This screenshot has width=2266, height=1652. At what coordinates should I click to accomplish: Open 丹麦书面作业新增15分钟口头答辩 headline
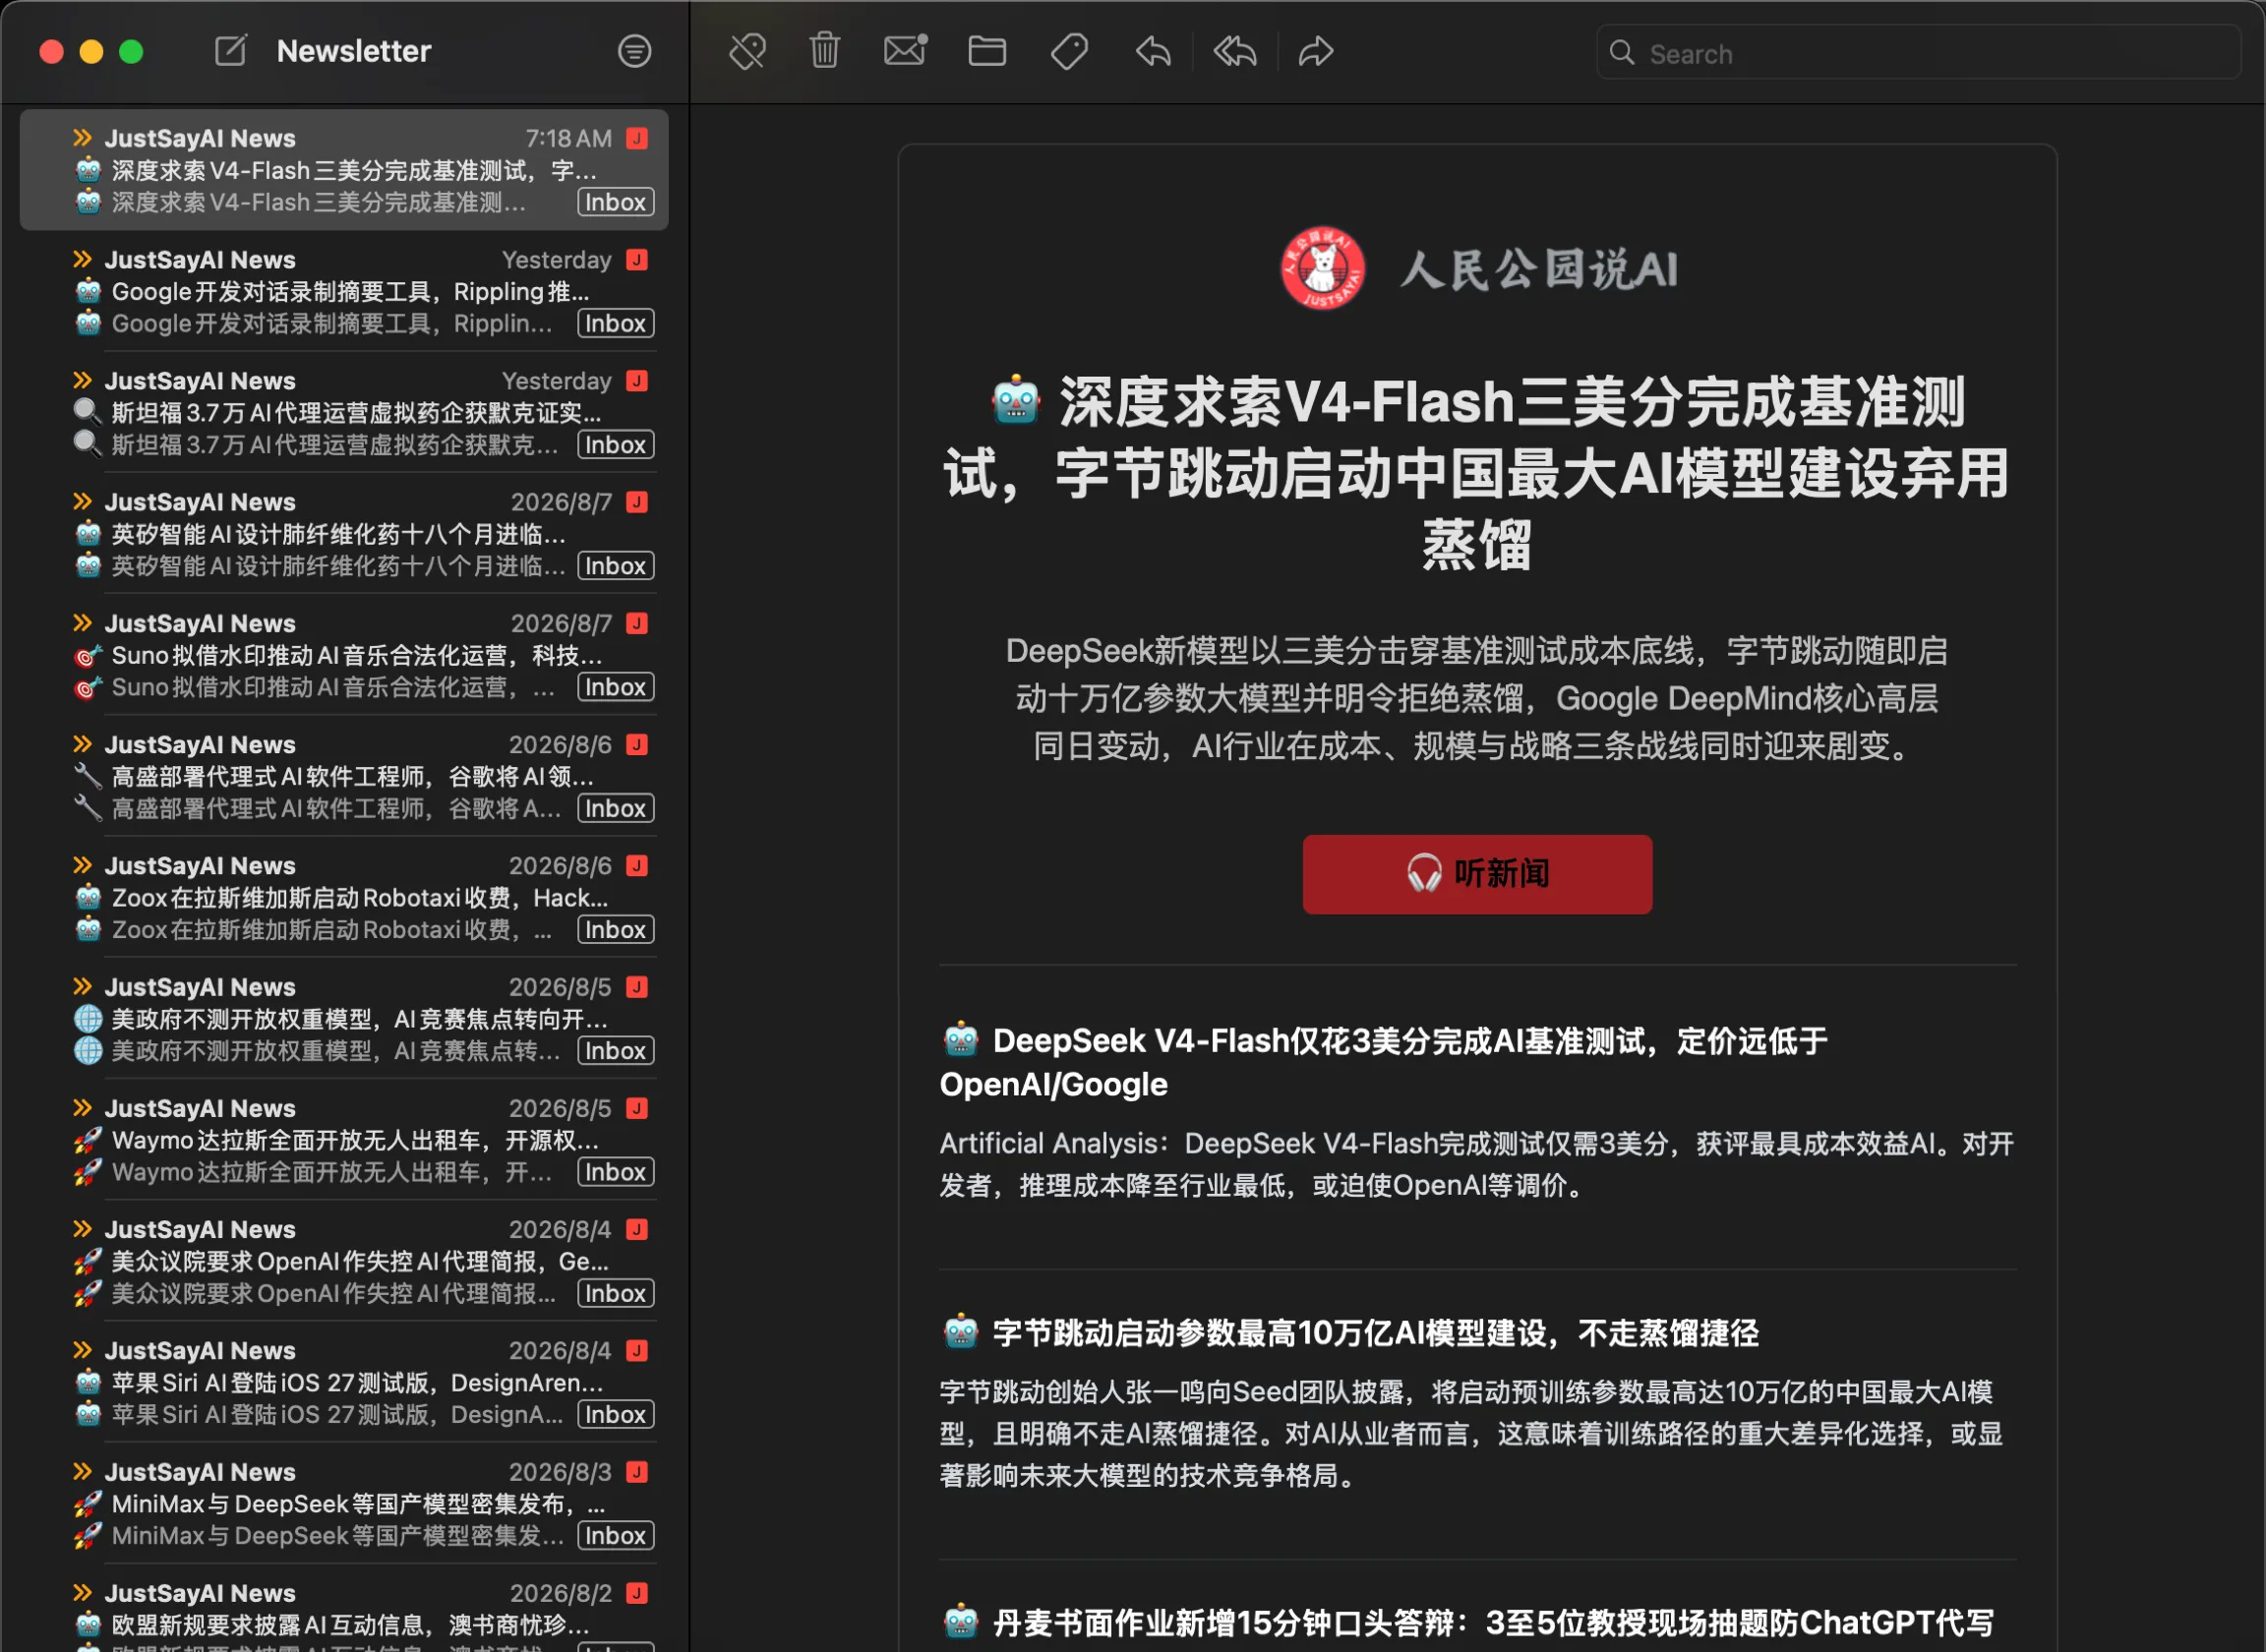[x=1468, y=1622]
